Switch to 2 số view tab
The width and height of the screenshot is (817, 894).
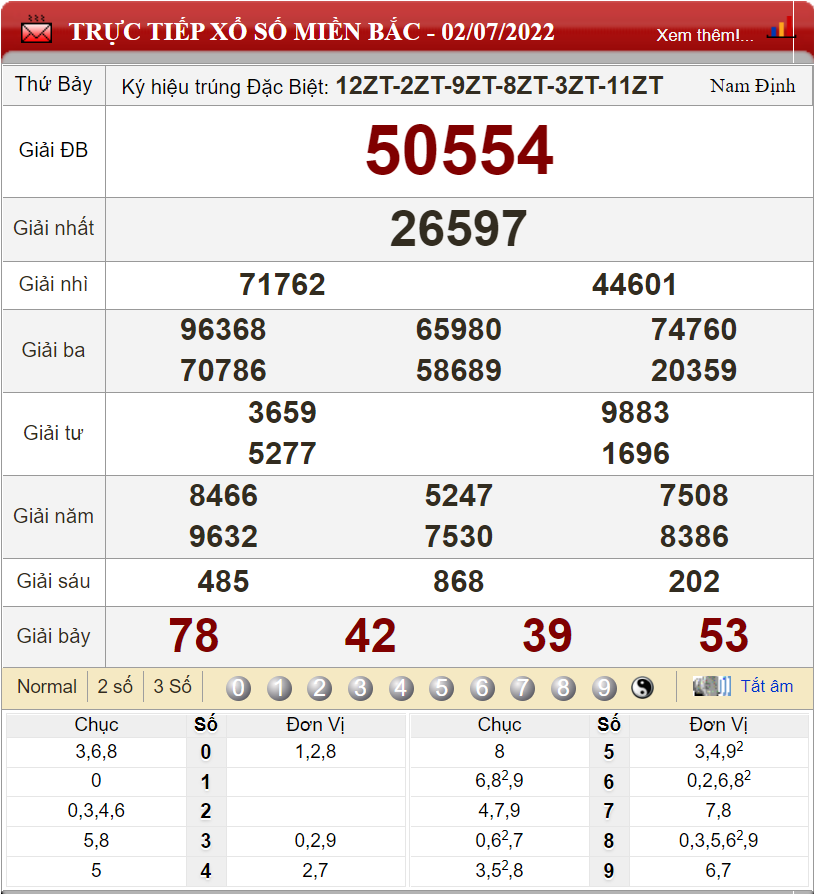[115, 686]
